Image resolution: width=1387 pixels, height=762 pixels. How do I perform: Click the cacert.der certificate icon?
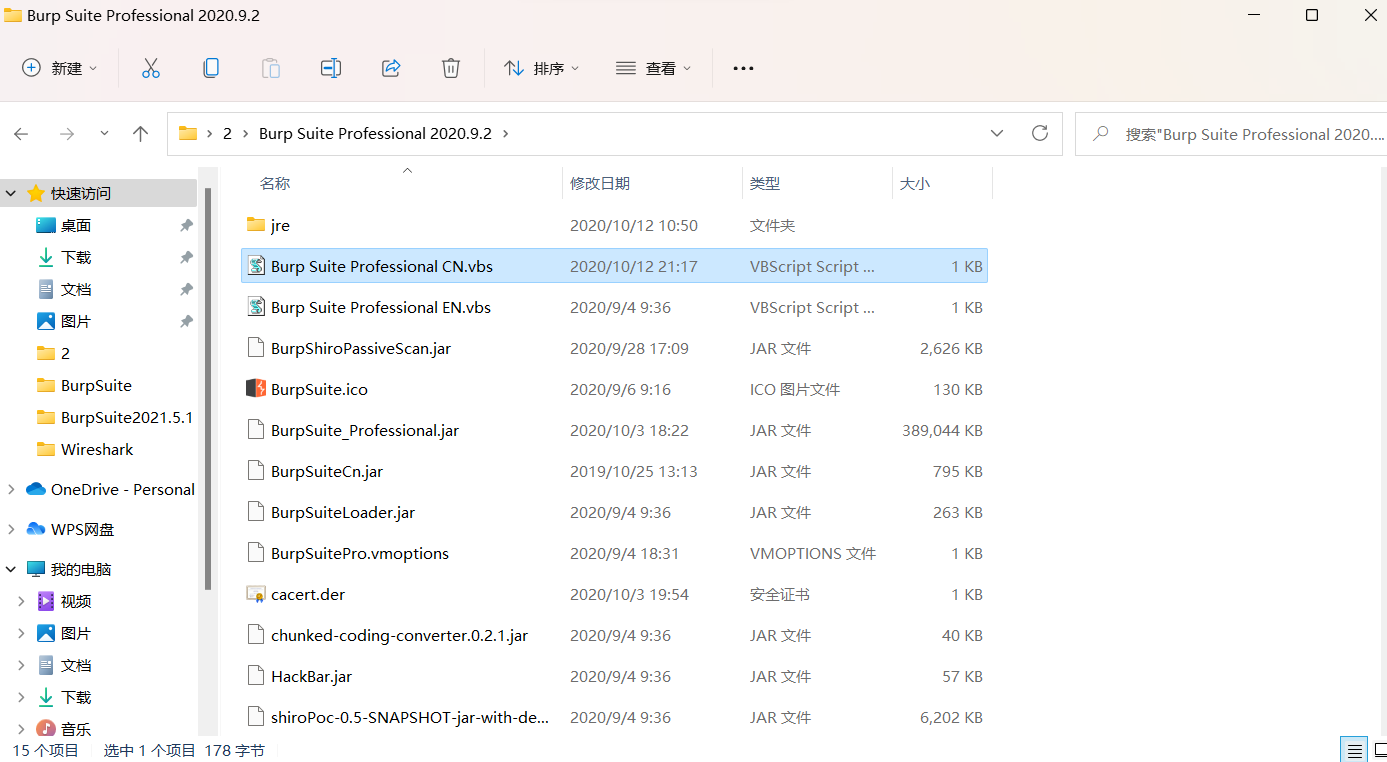pos(256,594)
